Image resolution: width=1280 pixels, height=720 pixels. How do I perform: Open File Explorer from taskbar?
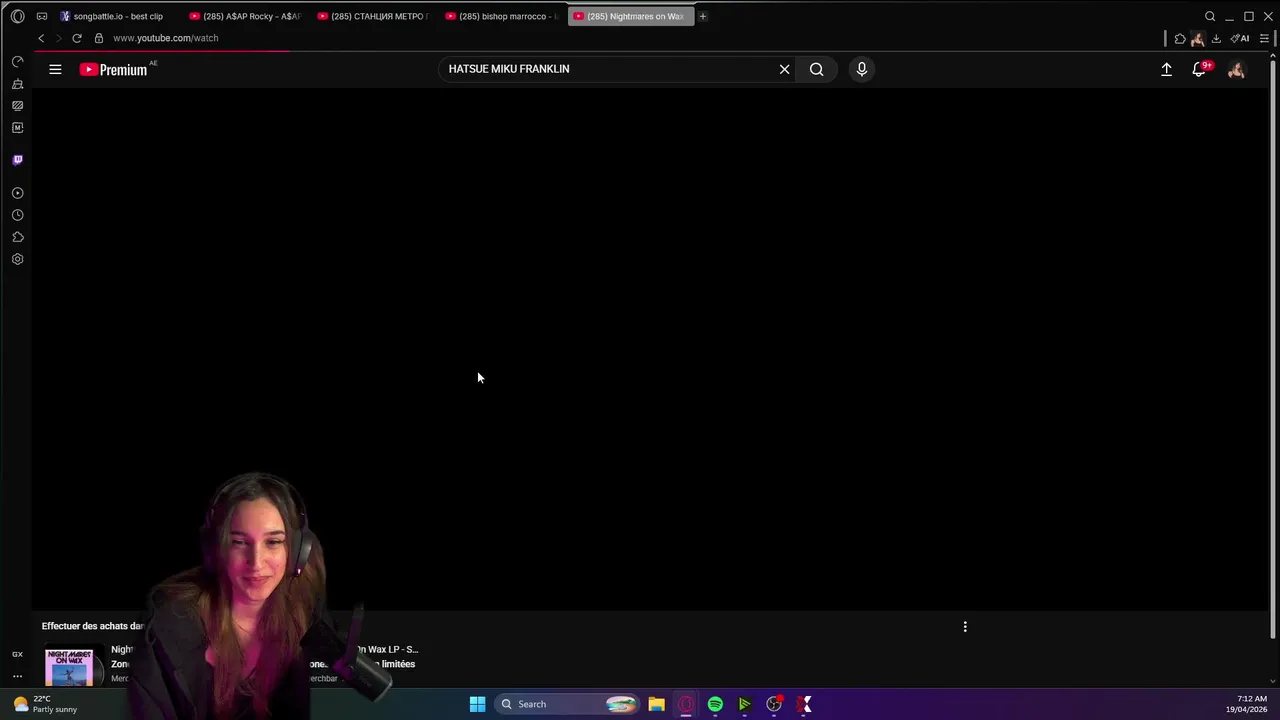(656, 704)
